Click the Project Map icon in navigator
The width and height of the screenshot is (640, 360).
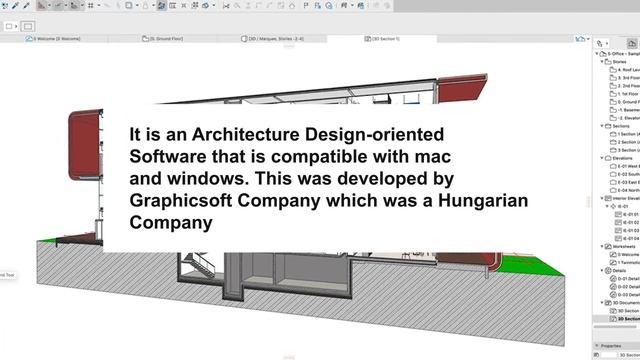632,43
